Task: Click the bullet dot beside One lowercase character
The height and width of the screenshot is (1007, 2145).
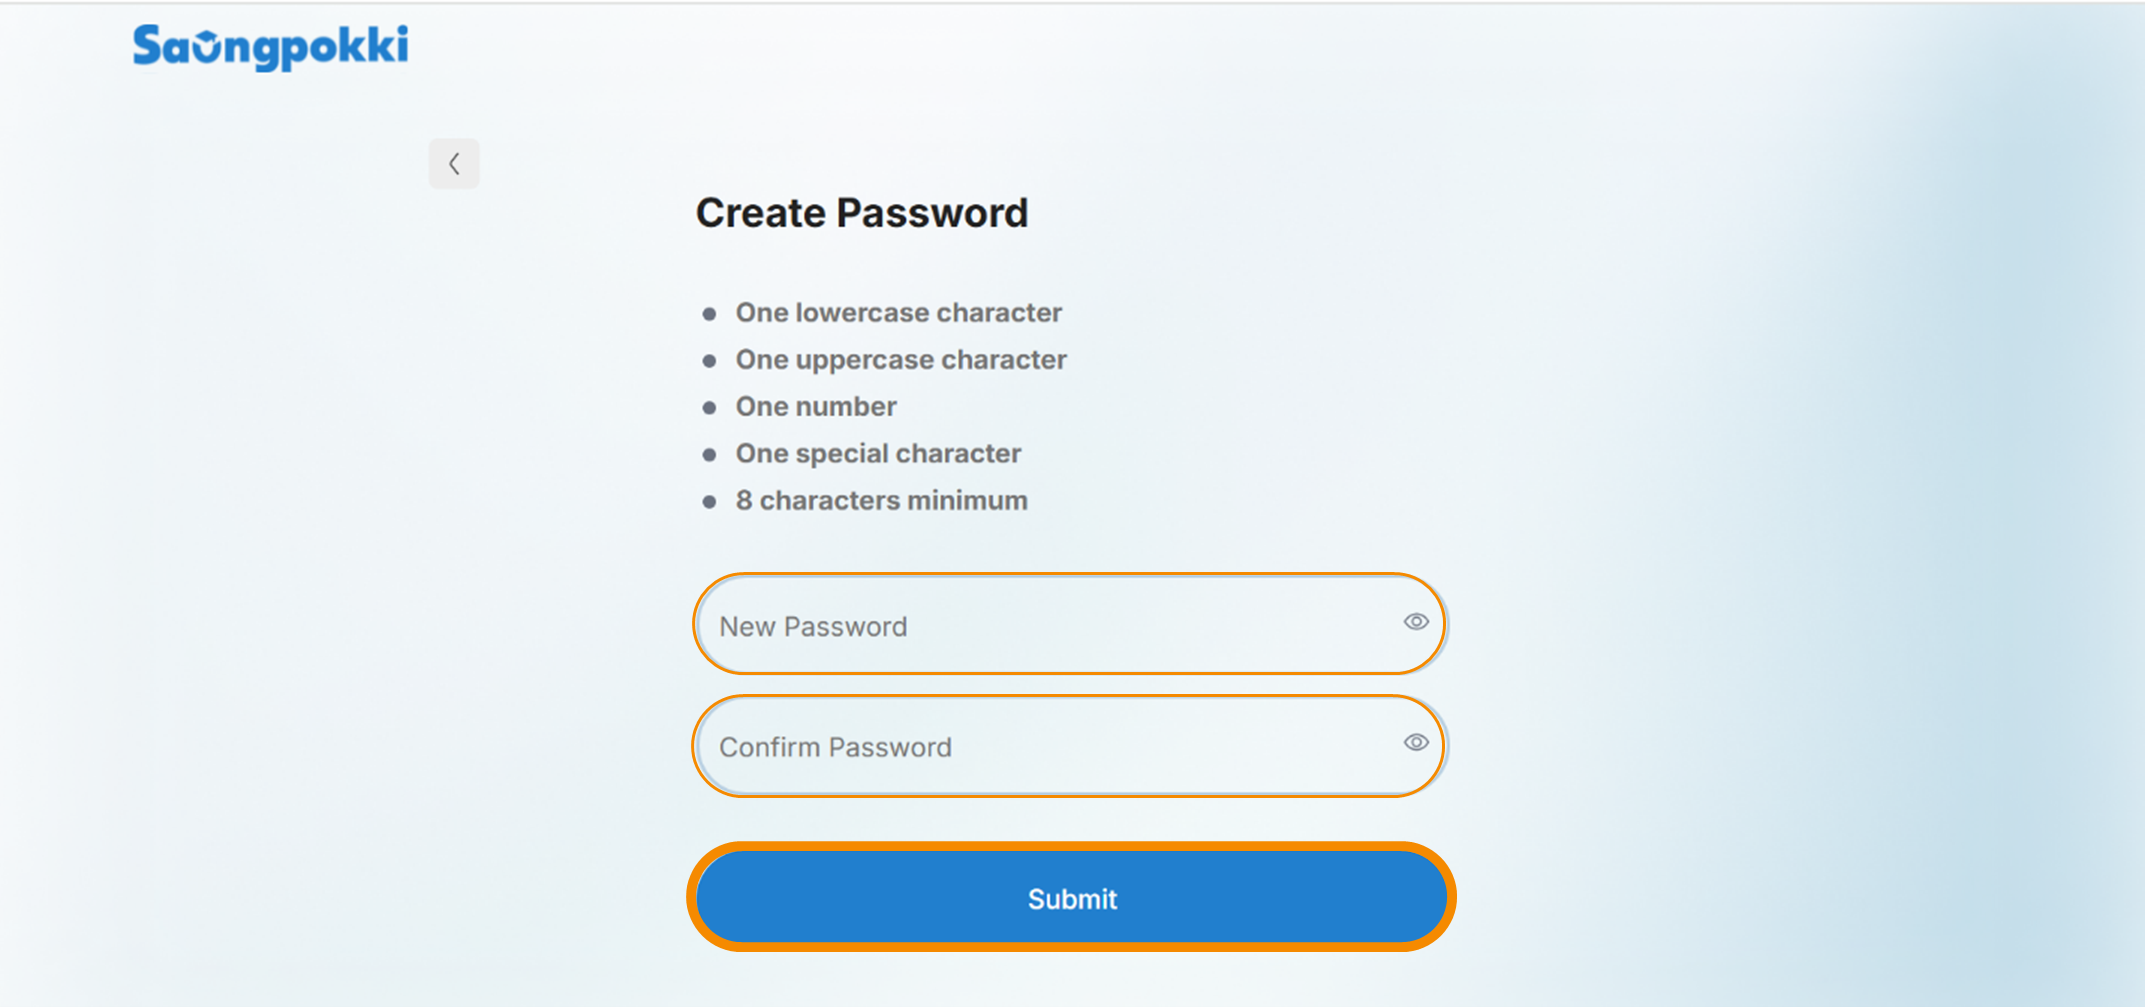Action: pyautogui.click(x=709, y=314)
